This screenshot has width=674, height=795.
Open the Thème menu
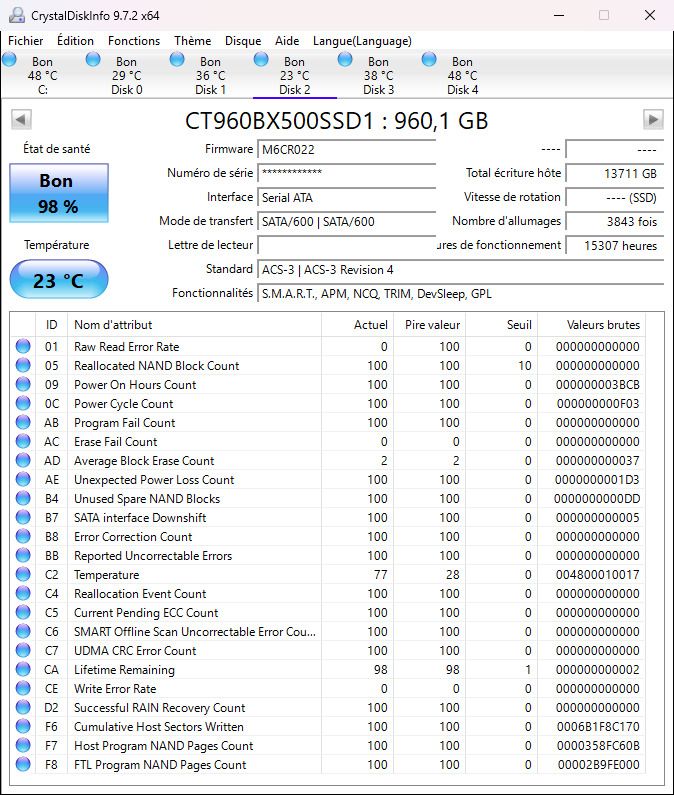point(192,41)
